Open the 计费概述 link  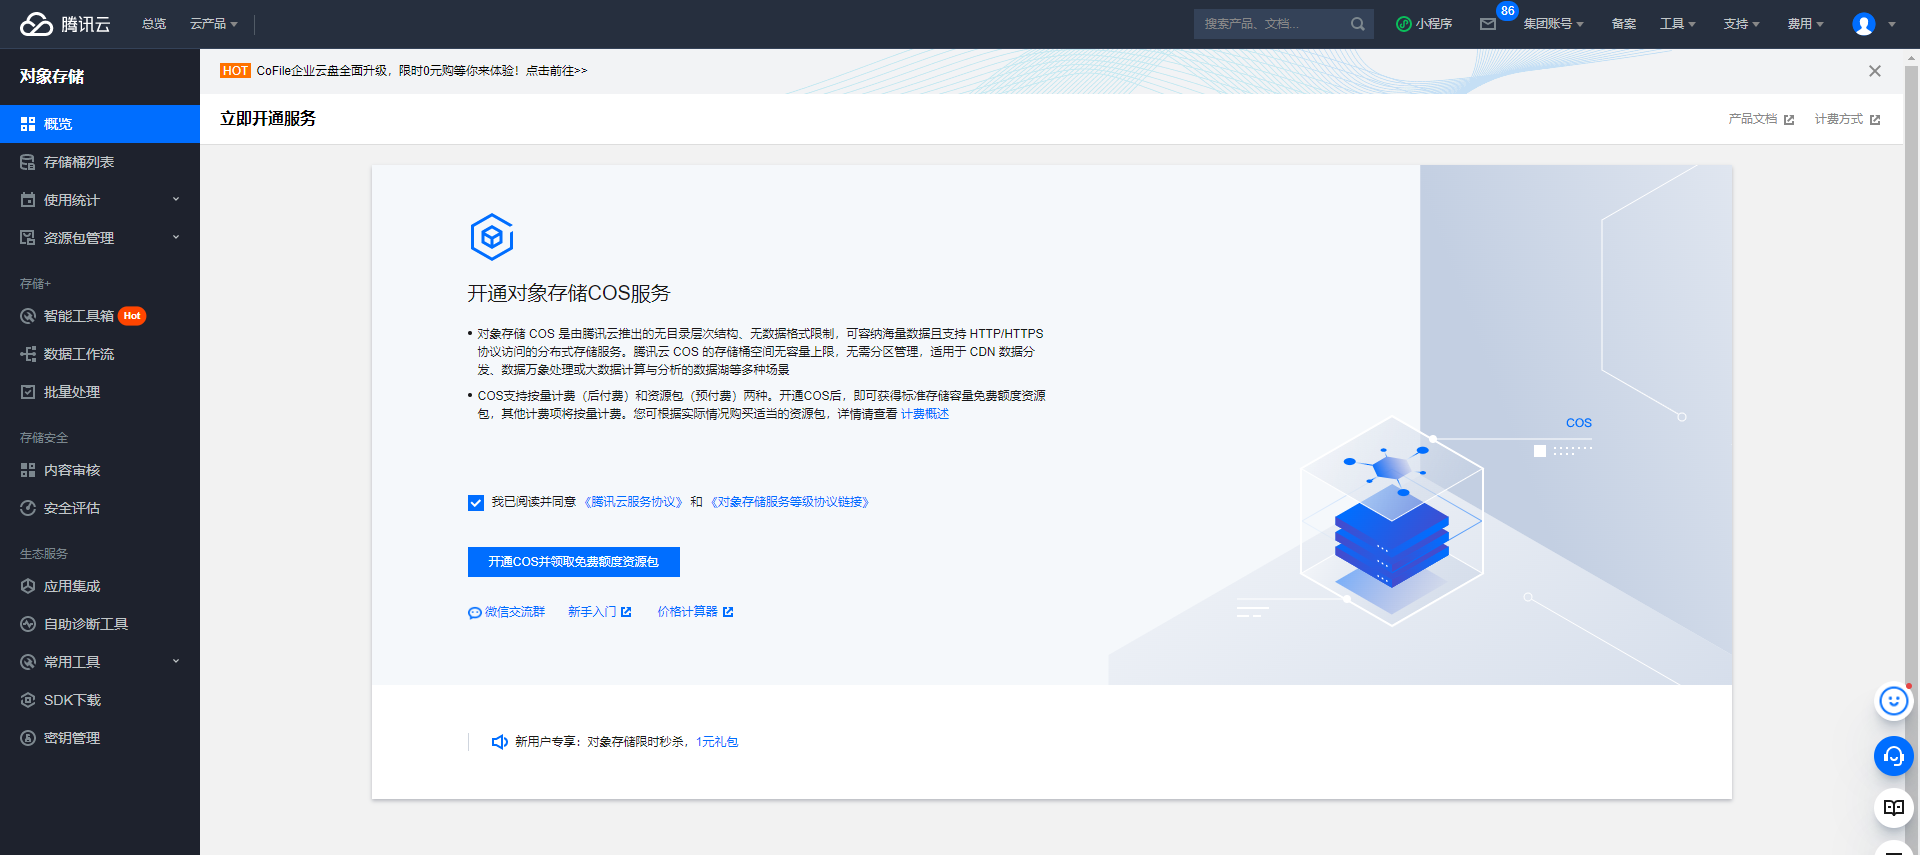(x=925, y=414)
